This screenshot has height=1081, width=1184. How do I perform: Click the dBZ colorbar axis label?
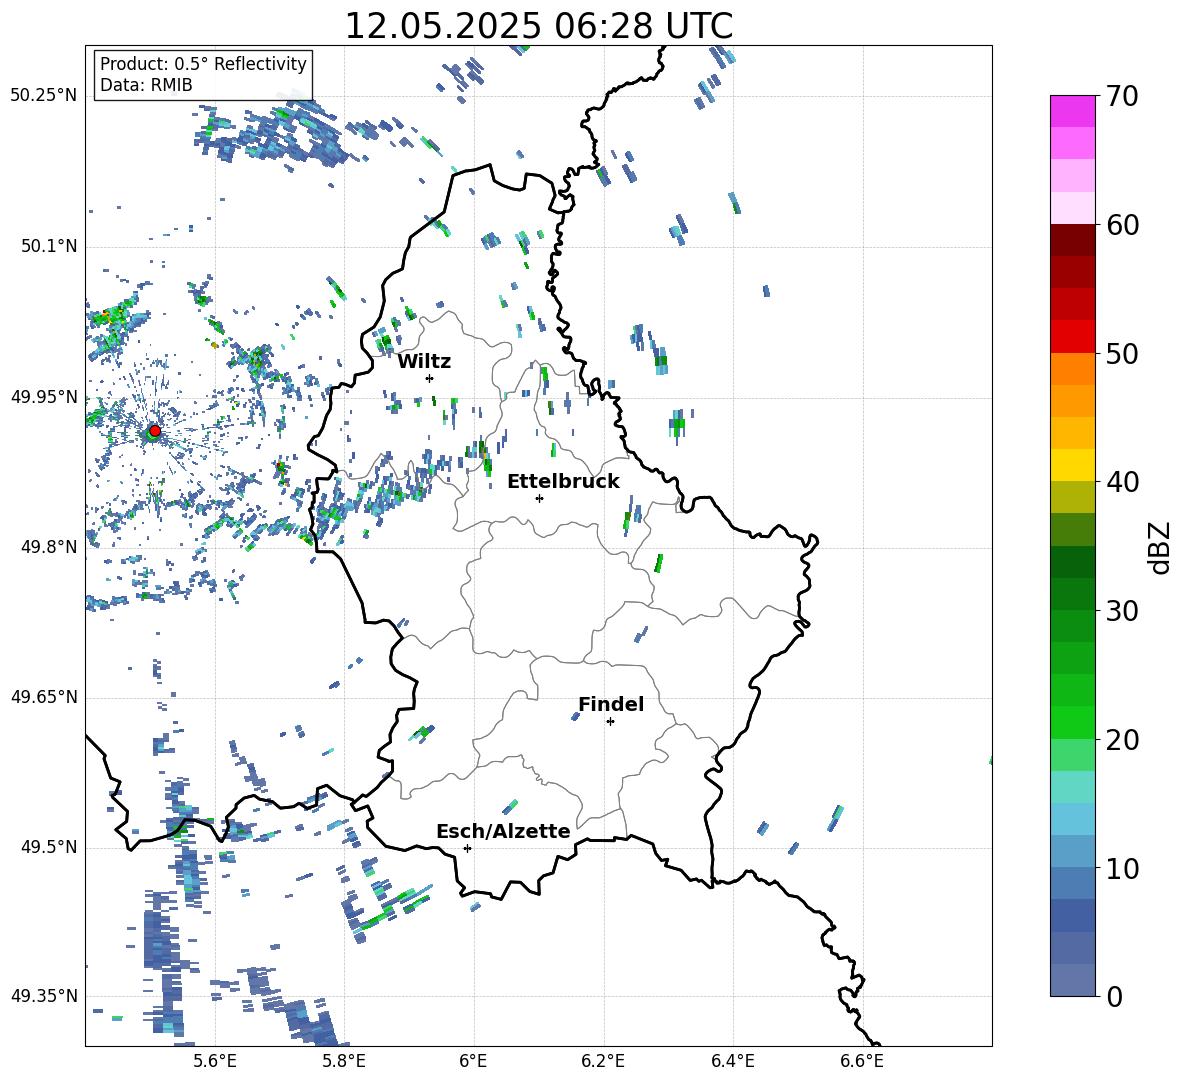pos(1161,547)
